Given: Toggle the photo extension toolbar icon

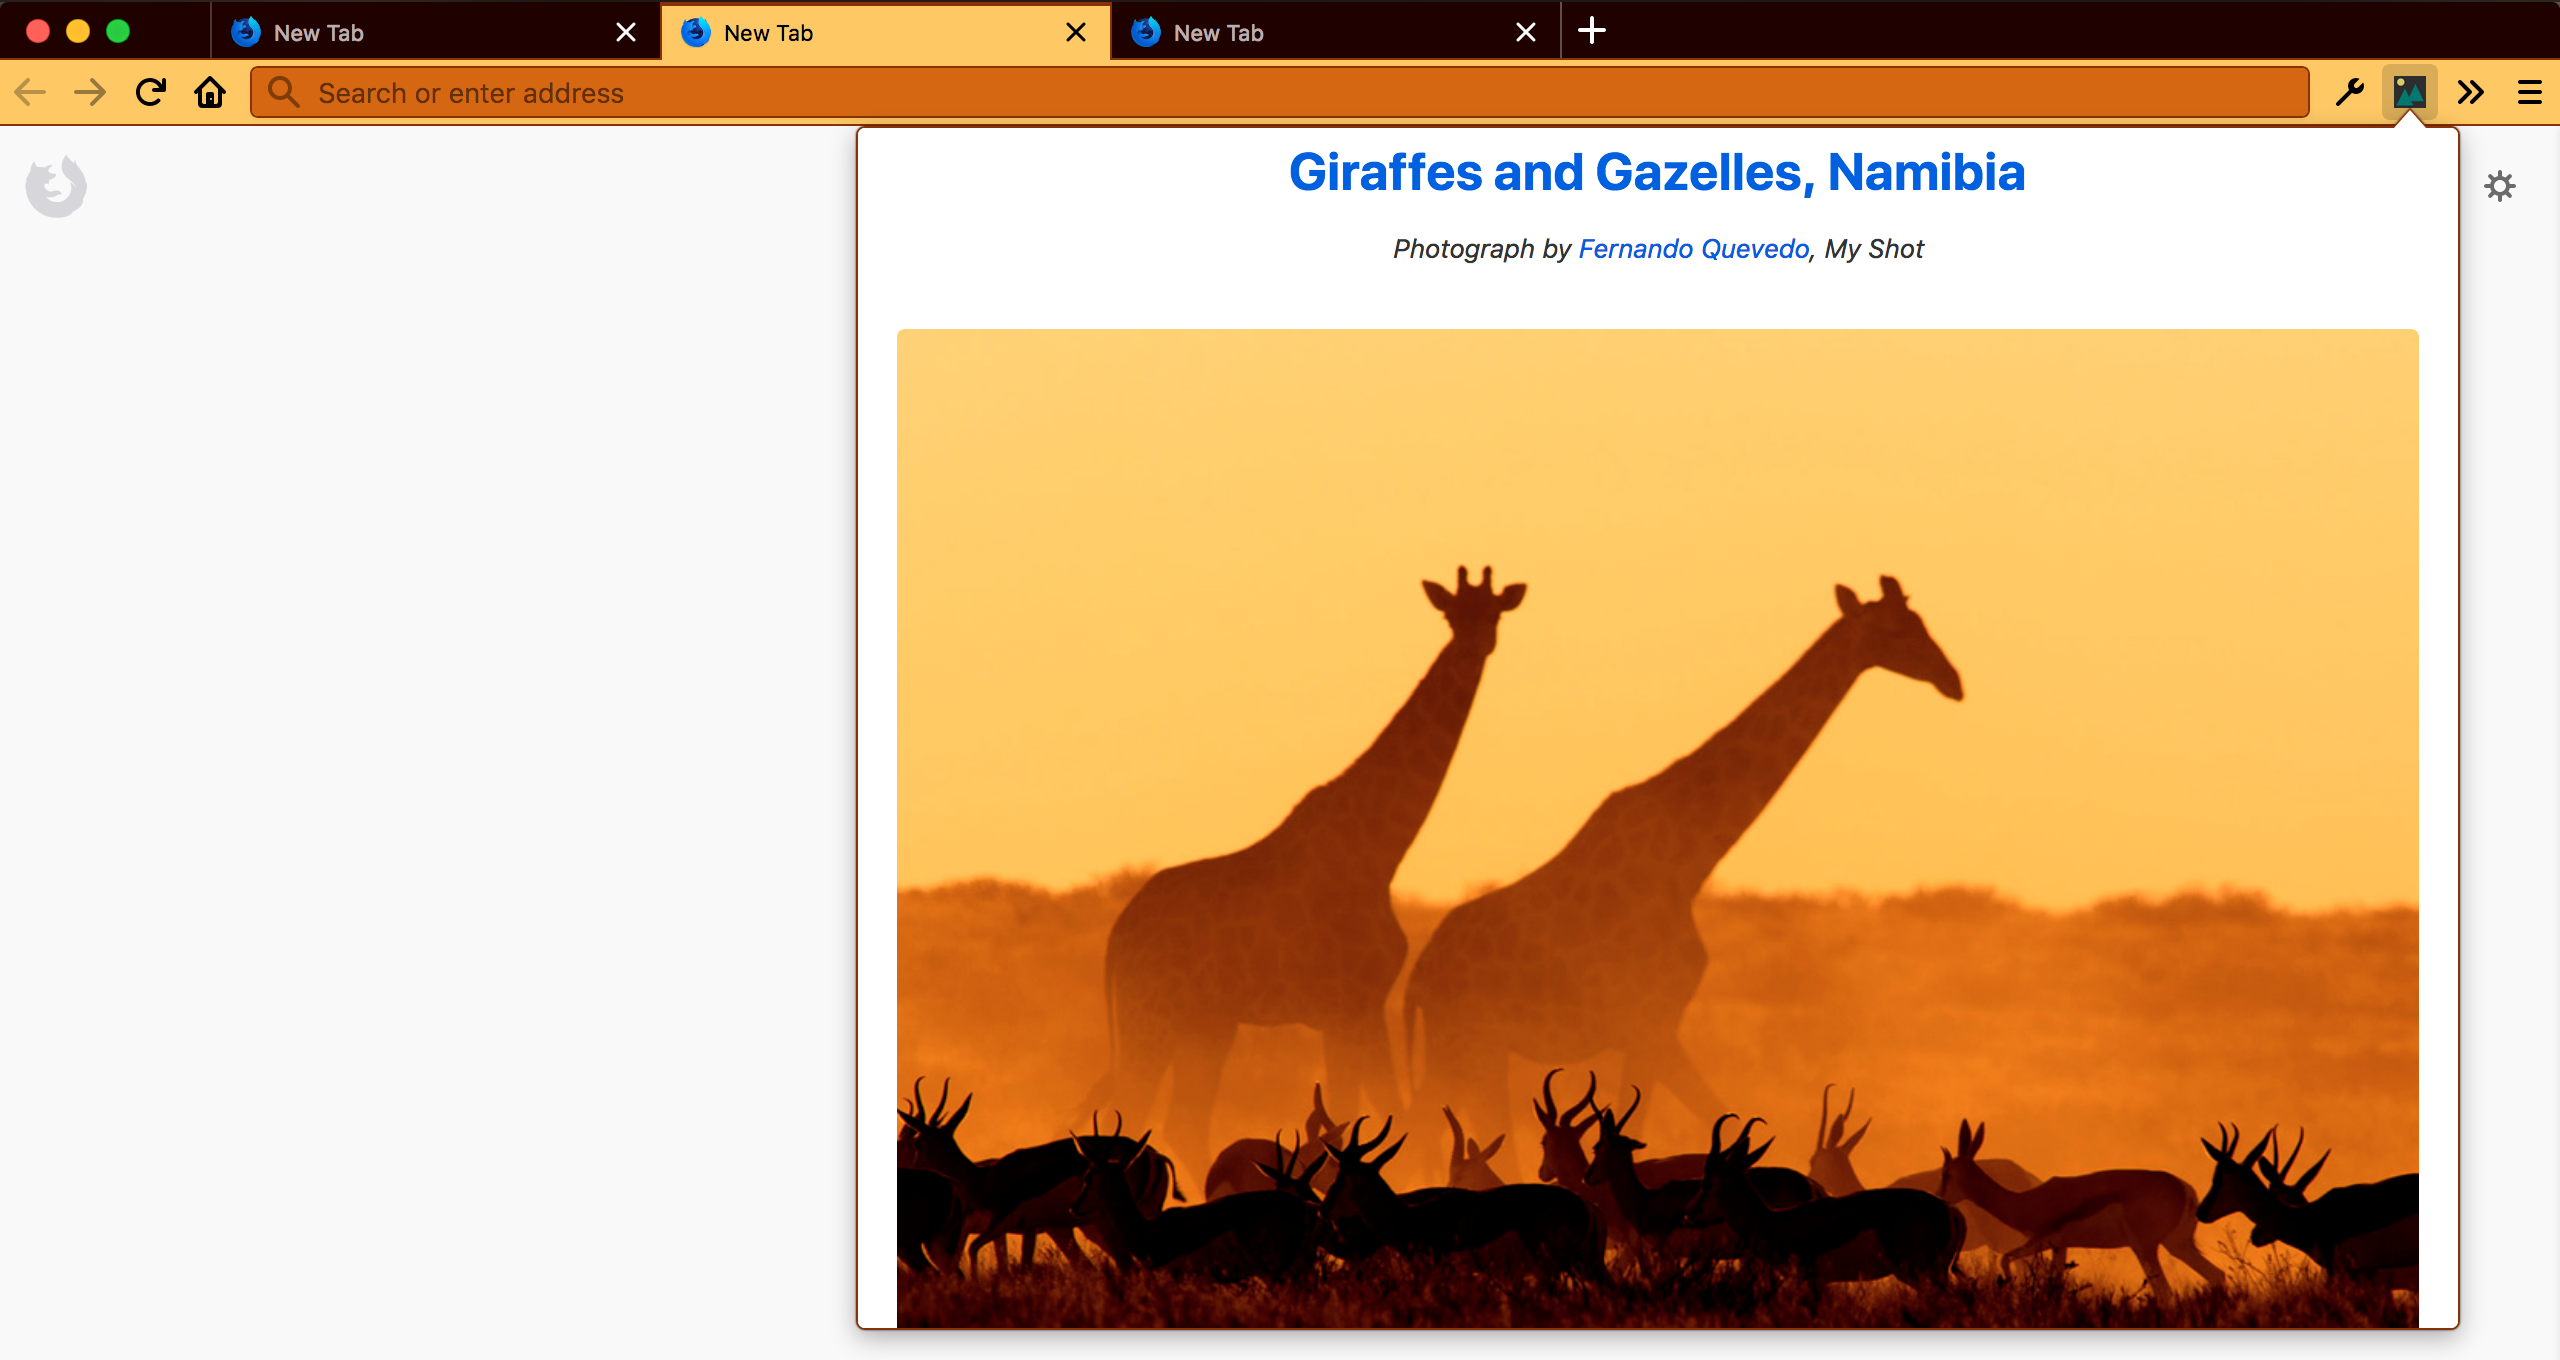Looking at the screenshot, I should tap(2409, 93).
